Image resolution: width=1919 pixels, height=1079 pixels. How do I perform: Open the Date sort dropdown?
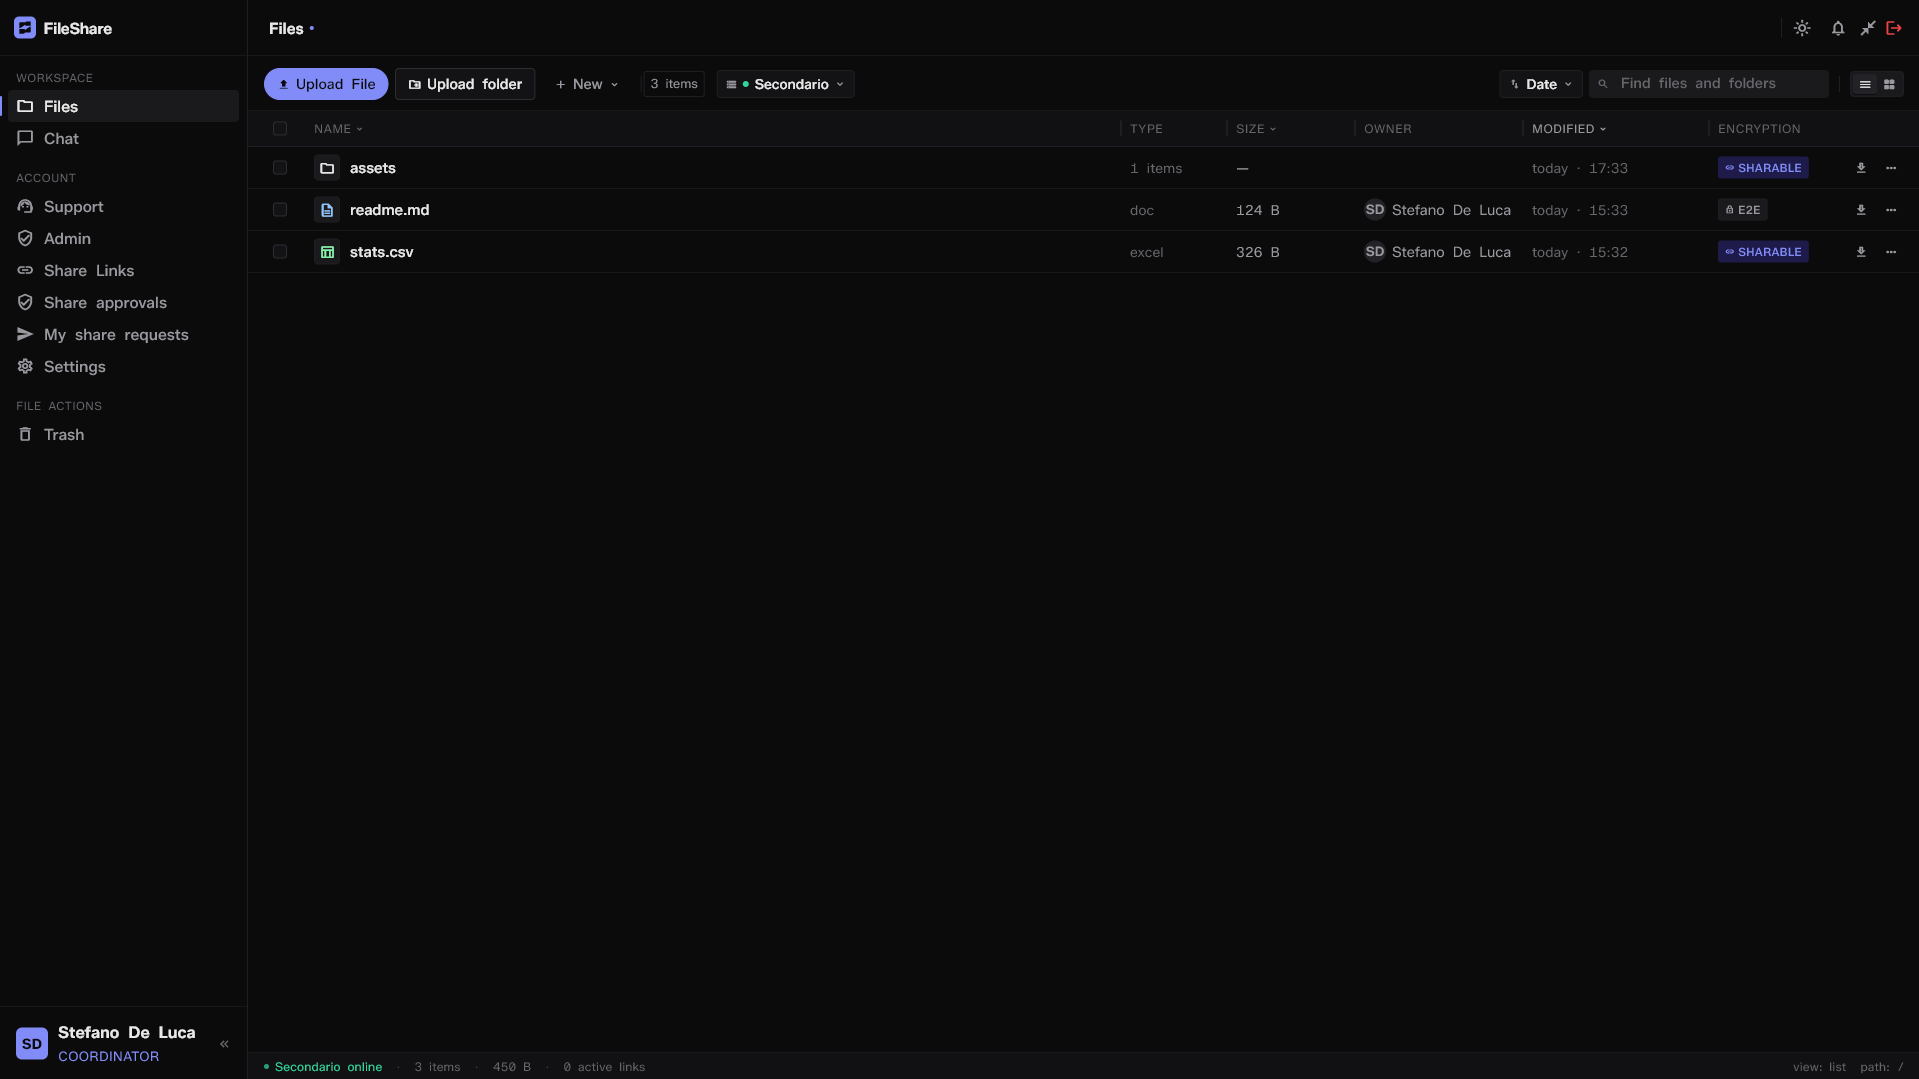1540,84
